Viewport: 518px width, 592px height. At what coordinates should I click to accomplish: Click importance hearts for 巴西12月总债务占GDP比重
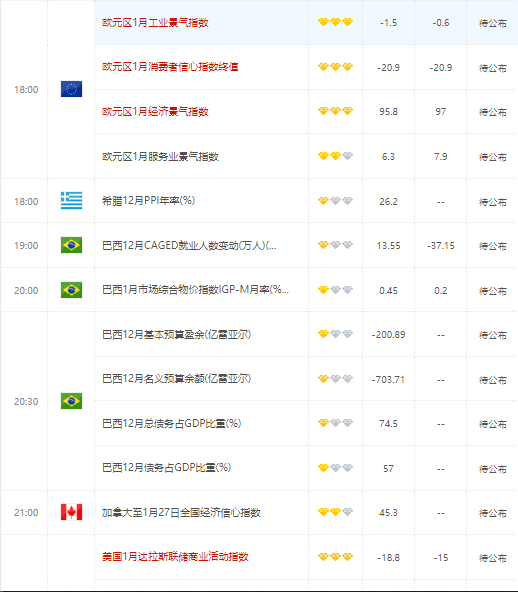(x=335, y=423)
